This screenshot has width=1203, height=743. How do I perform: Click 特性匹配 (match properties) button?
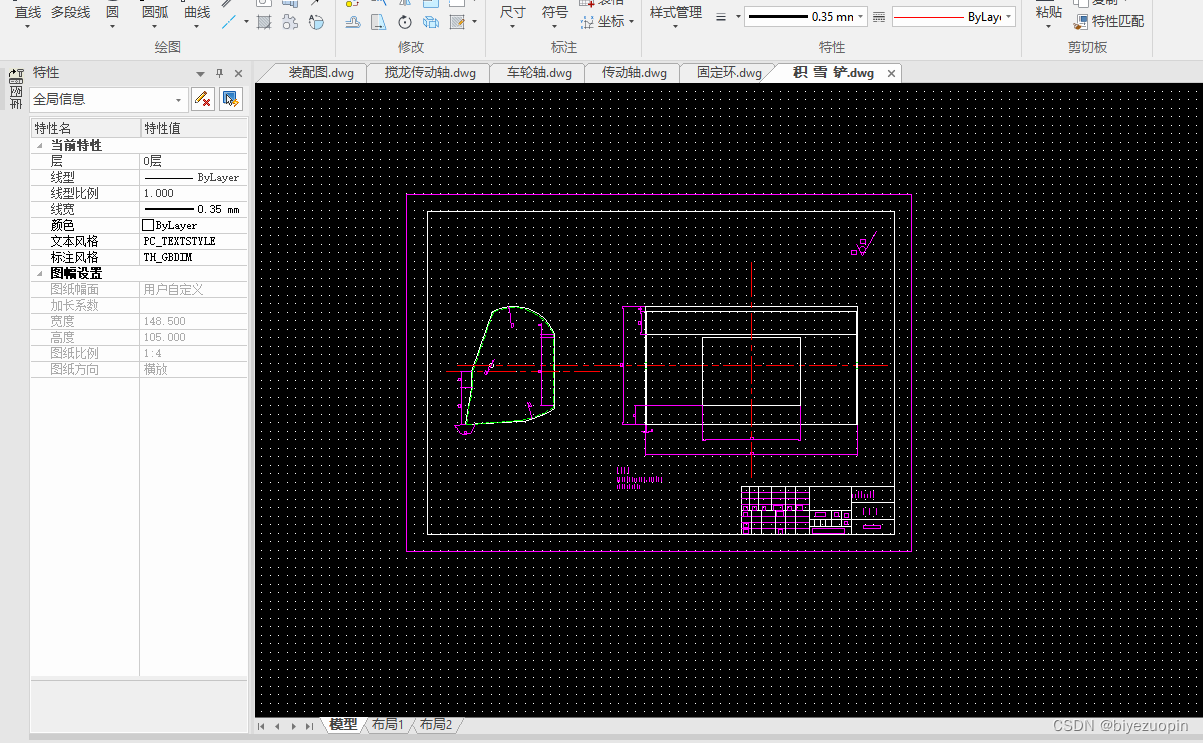[x=1109, y=21]
